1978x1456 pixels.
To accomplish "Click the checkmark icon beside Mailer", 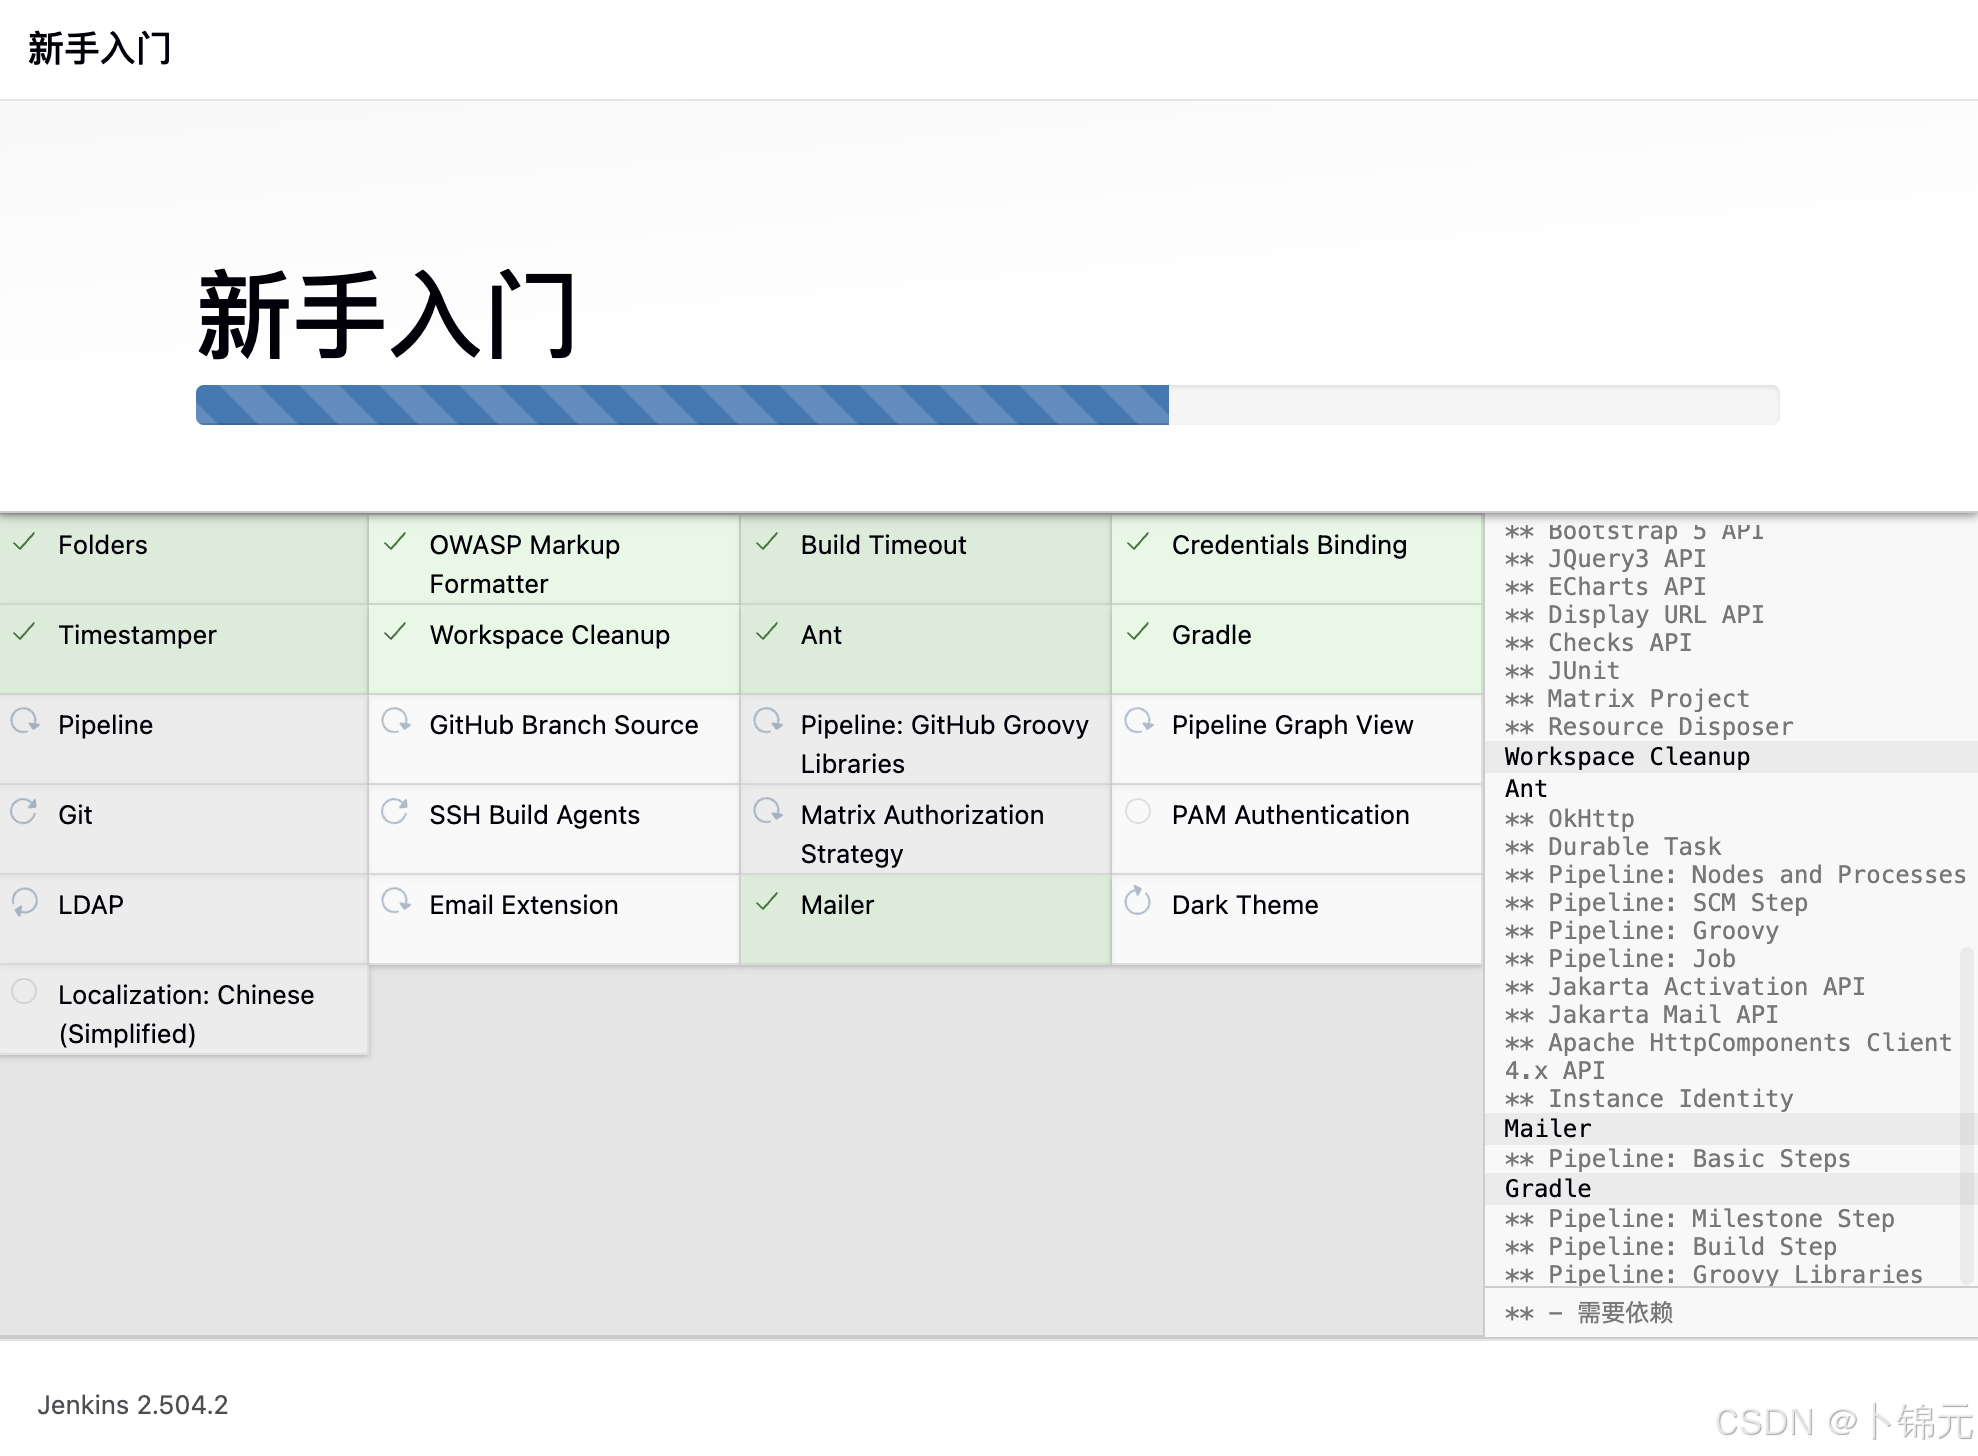I will pos(767,901).
